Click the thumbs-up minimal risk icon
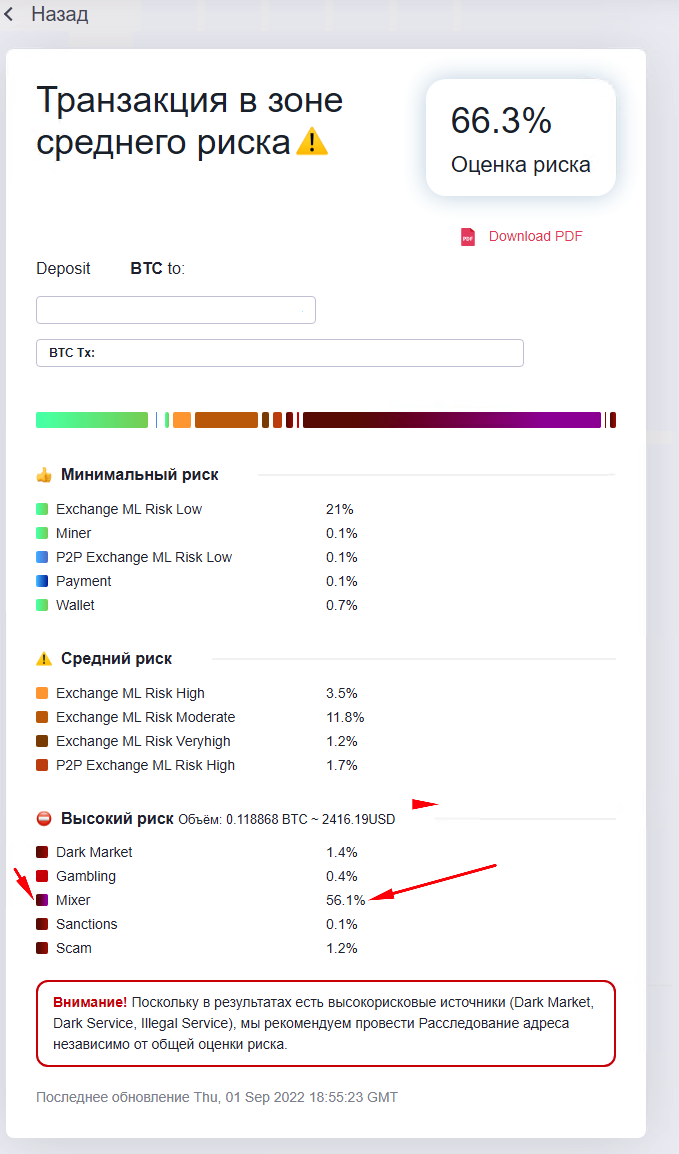The height and width of the screenshot is (1154, 679). (43, 475)
